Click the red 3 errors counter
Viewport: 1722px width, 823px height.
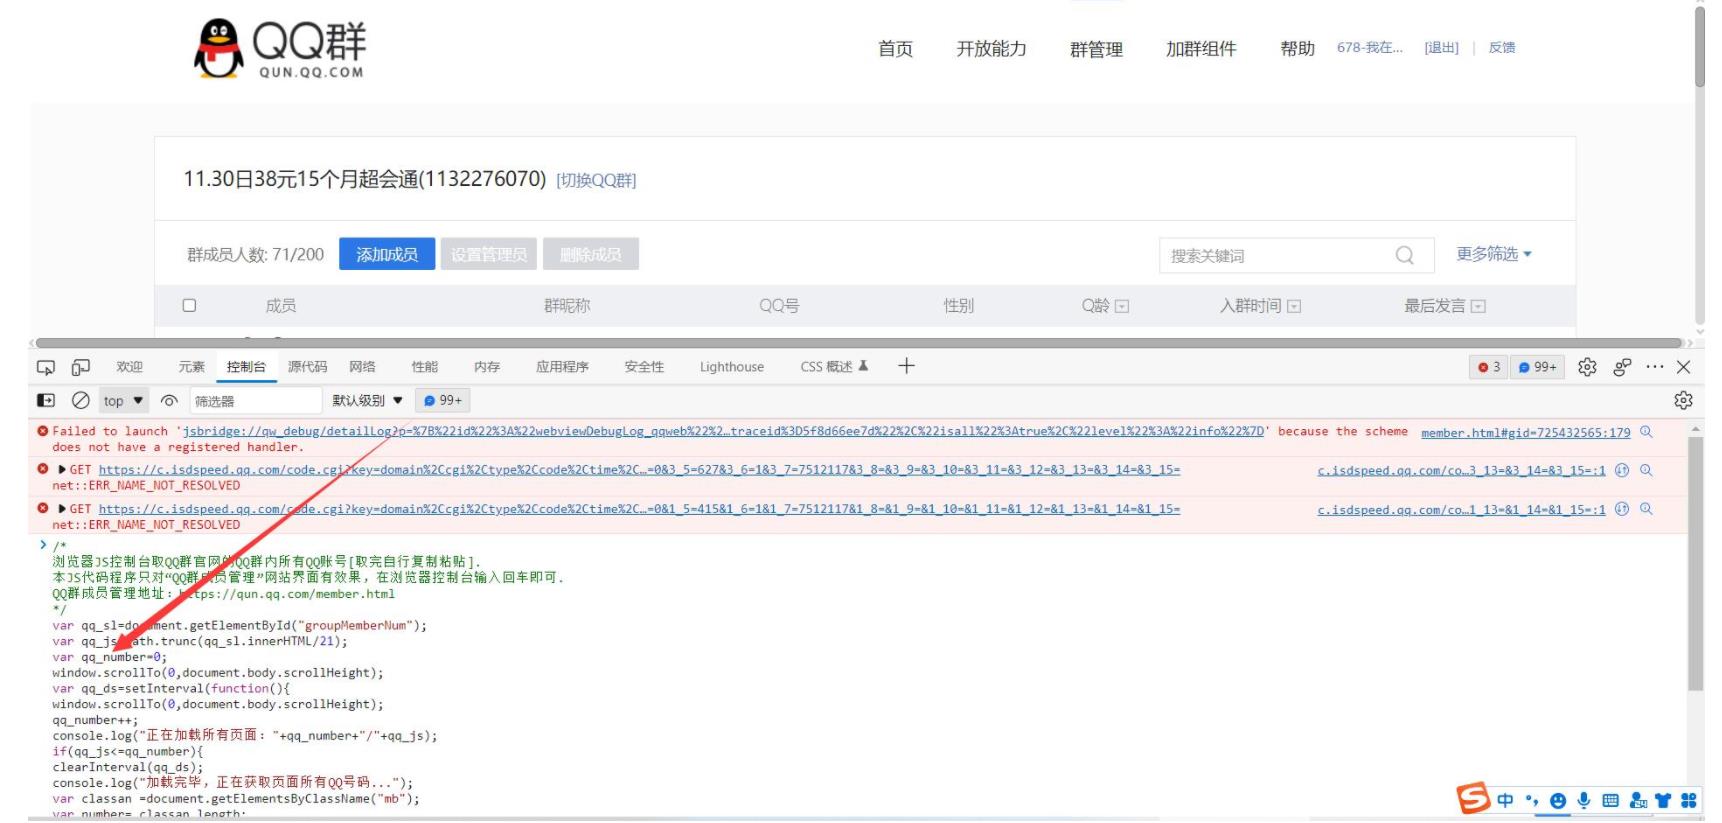pos(1489,367)
